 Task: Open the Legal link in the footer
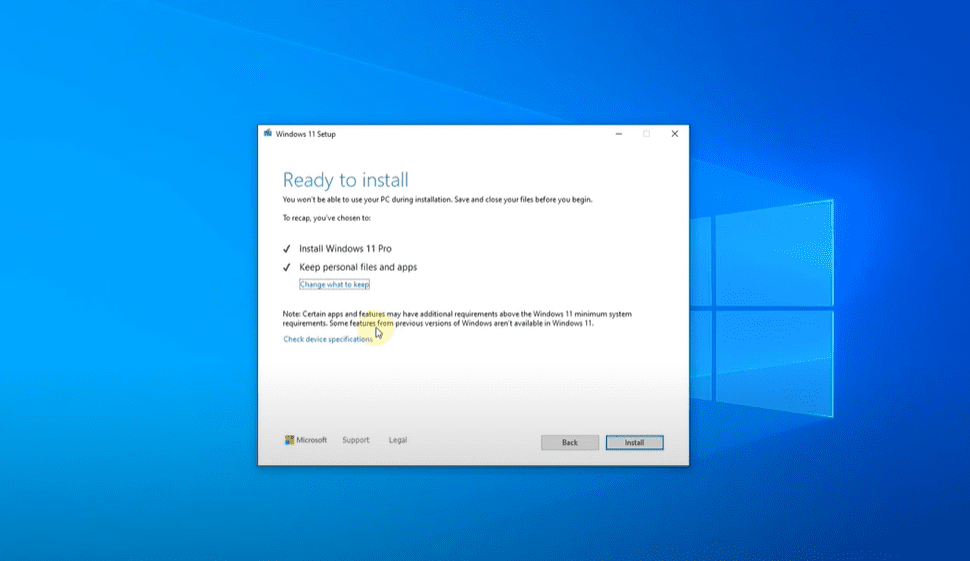[x=398, y=440]
